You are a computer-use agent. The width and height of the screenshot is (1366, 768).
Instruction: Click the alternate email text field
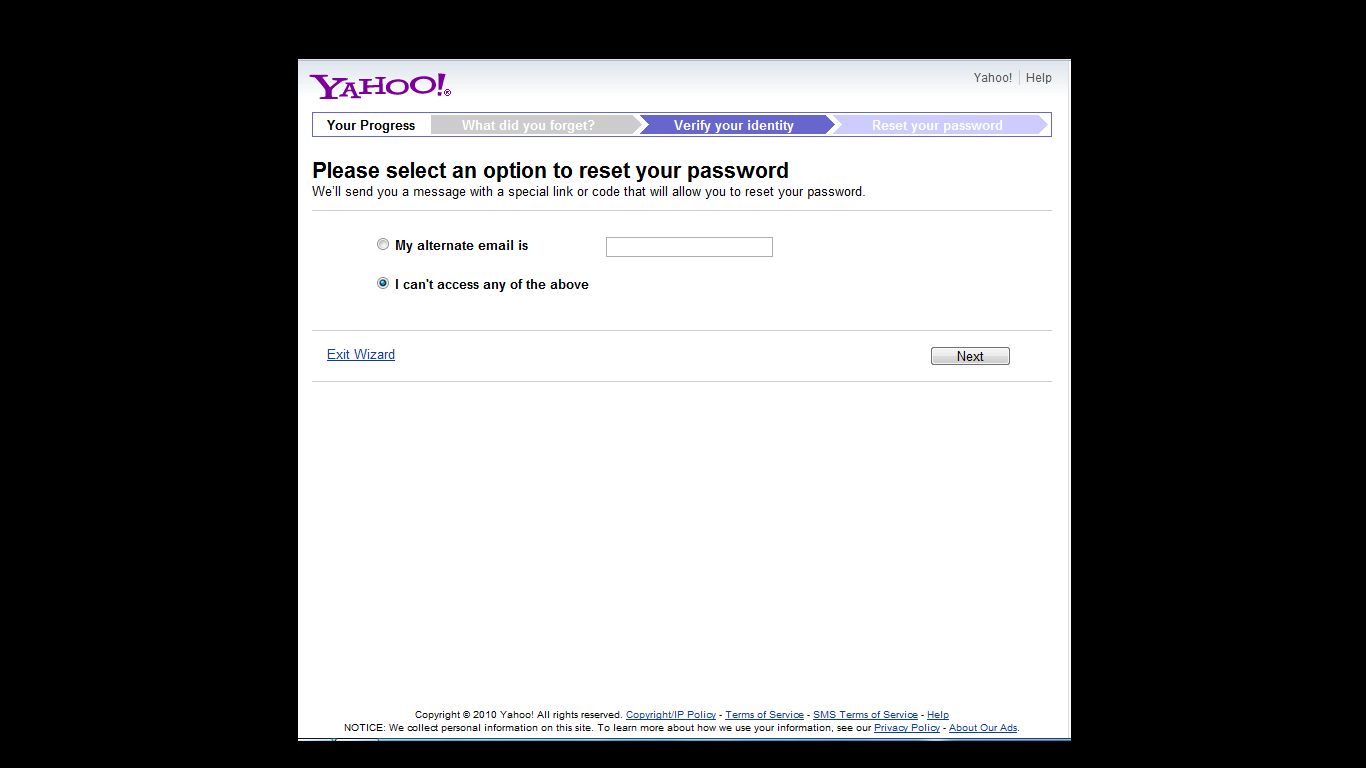click(x=689, y=247)
